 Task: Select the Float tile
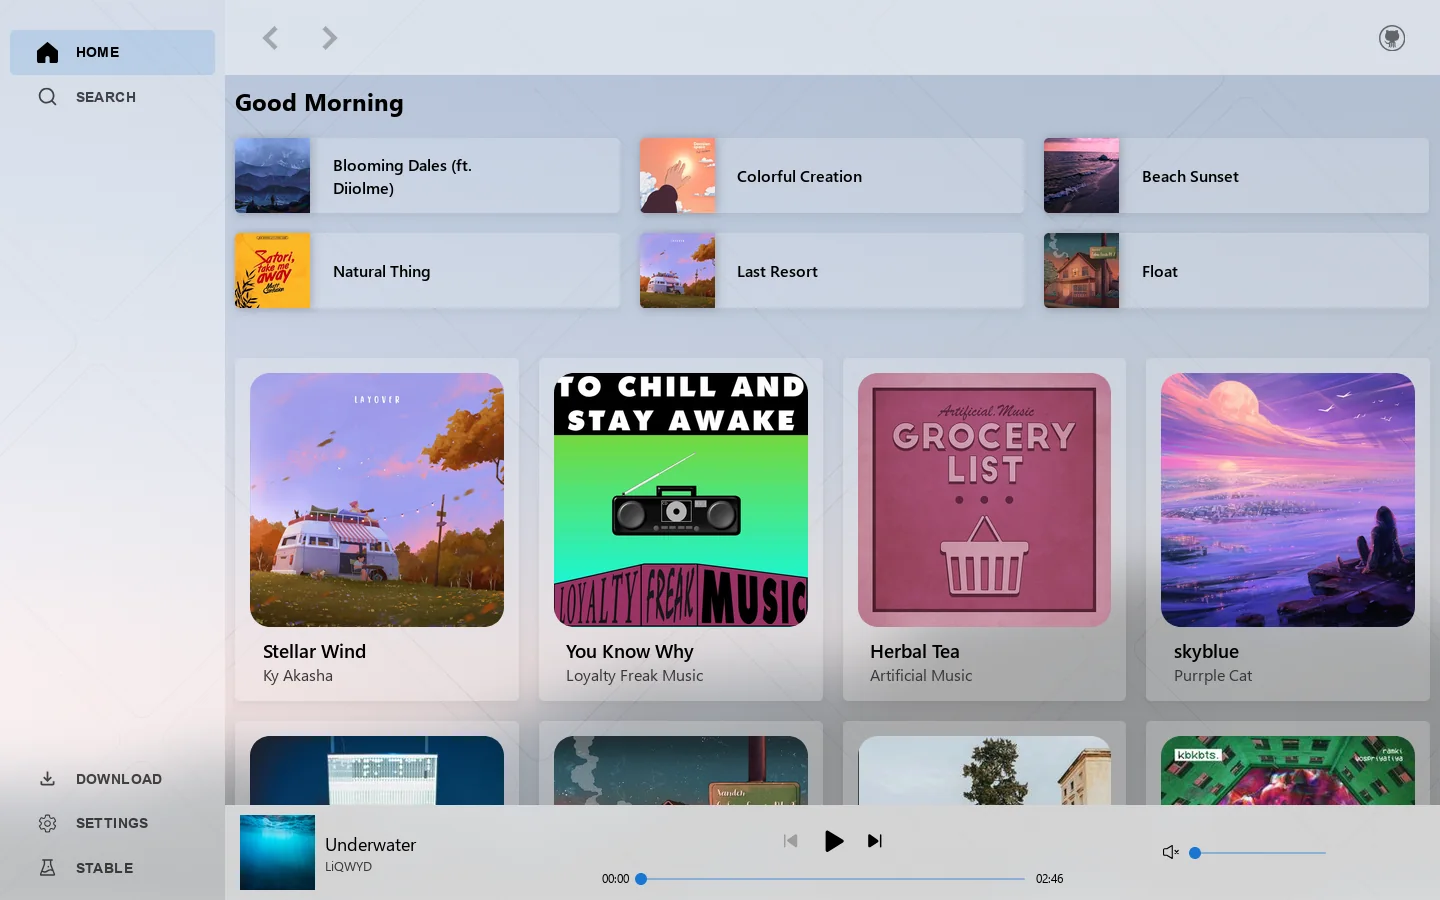point(1236,271)
